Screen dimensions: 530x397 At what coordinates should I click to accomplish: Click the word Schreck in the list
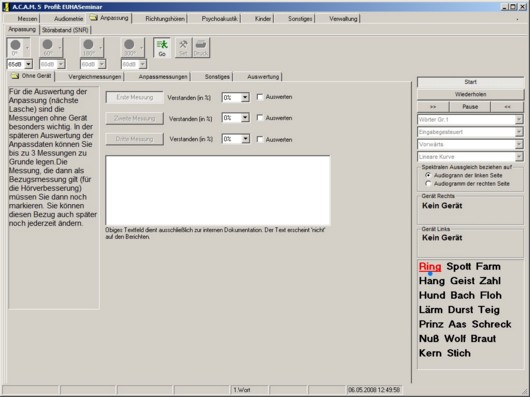(x=491, y=324)
